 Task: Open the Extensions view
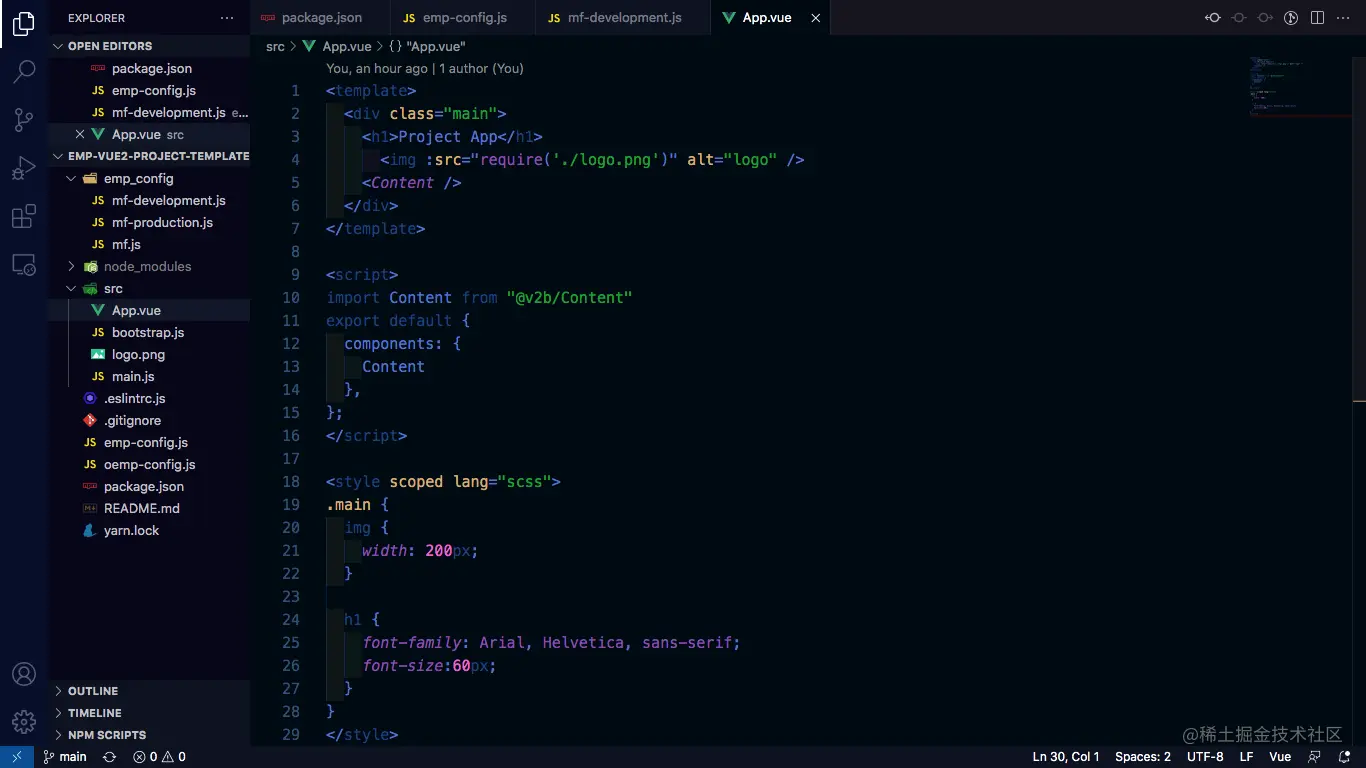pyautogui.click(x=24, y=216)
